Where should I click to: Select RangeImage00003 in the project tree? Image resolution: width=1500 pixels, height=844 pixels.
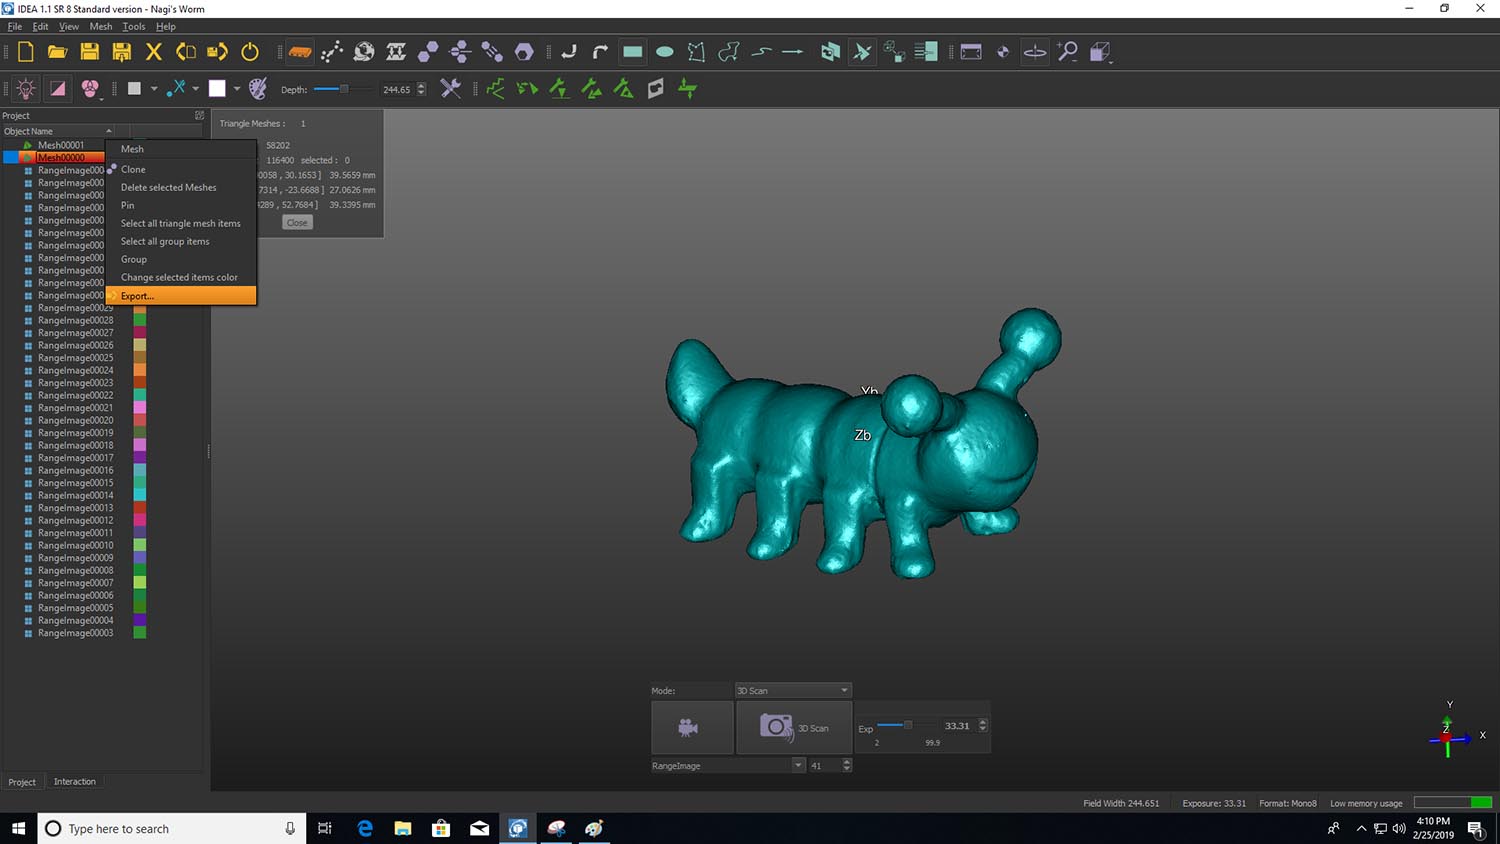[x=75, y=633]
